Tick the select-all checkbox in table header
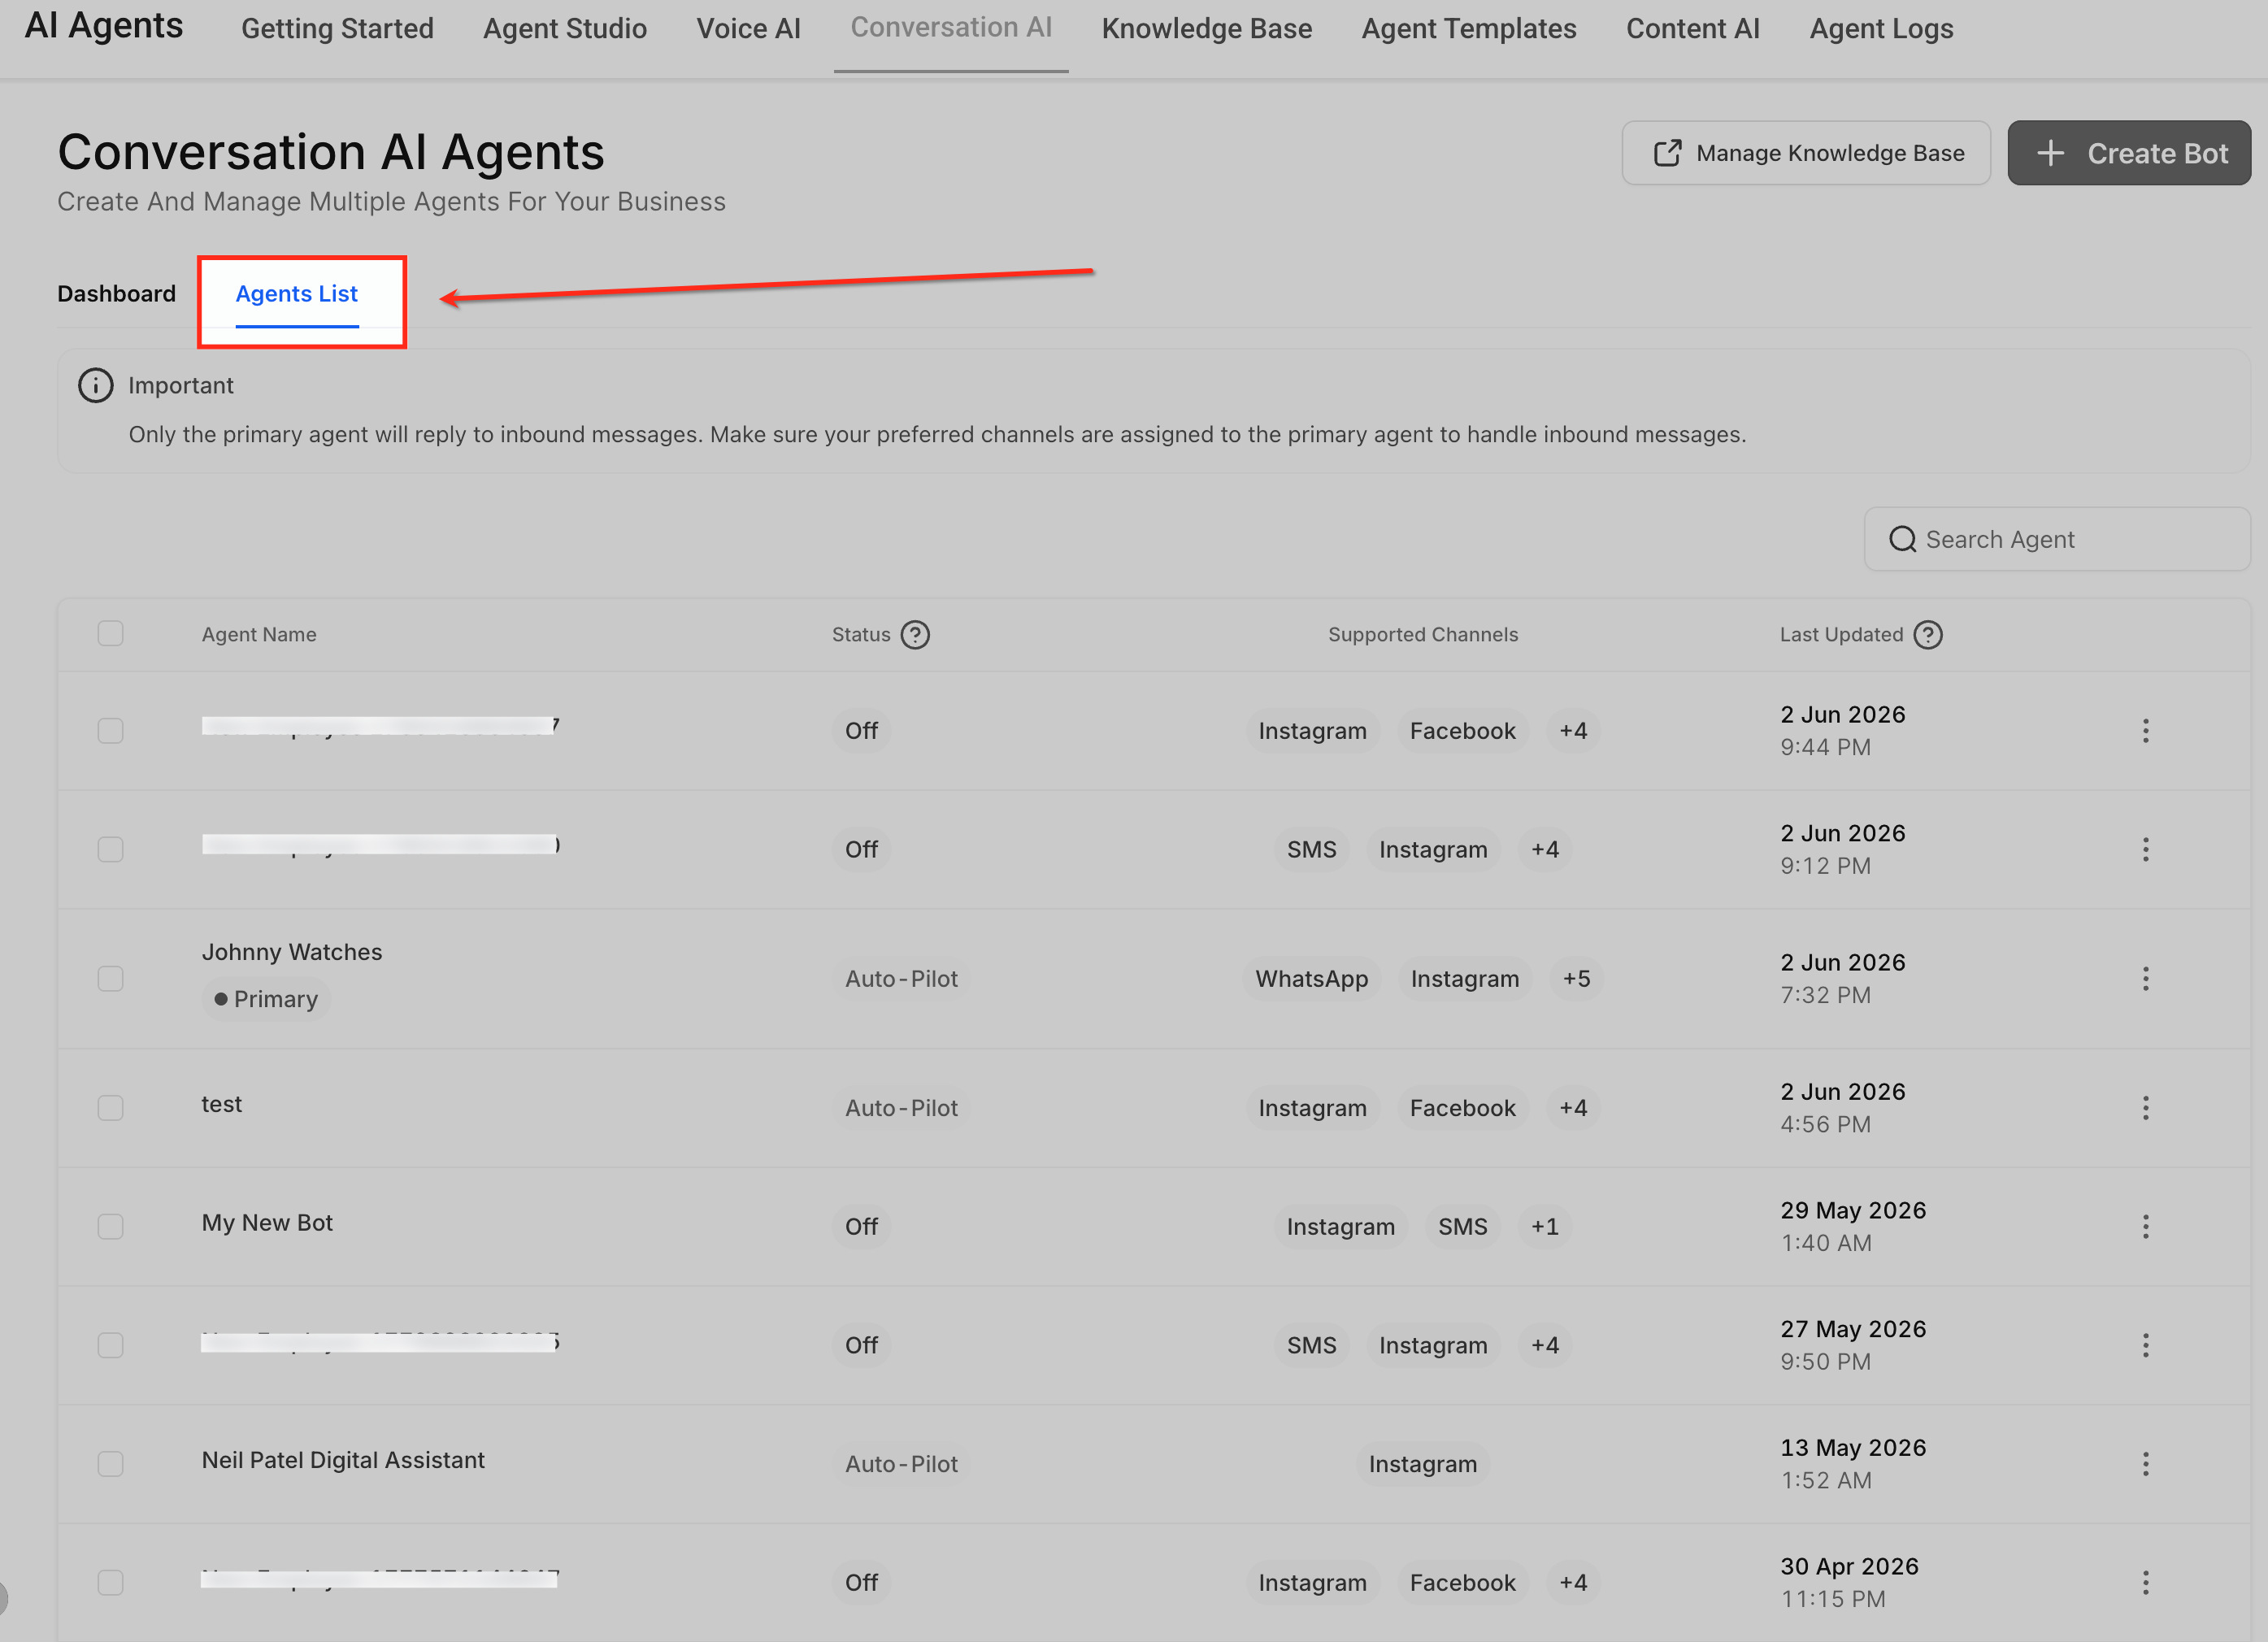The width and height of the screenshot is (2268, 1642). click(111, 634)
